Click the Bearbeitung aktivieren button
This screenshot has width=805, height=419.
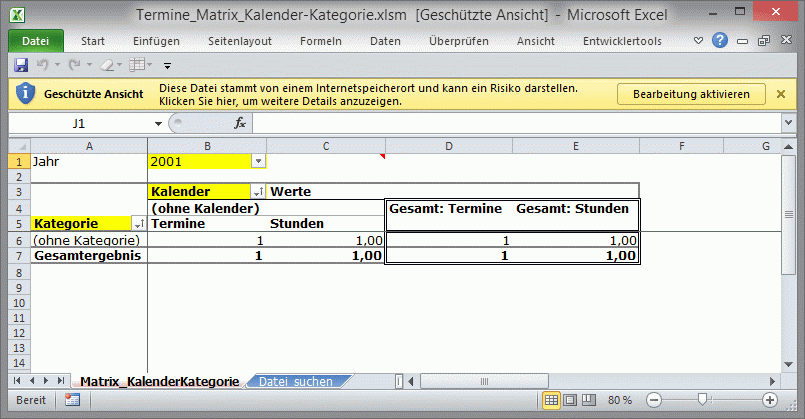[691, 94]
